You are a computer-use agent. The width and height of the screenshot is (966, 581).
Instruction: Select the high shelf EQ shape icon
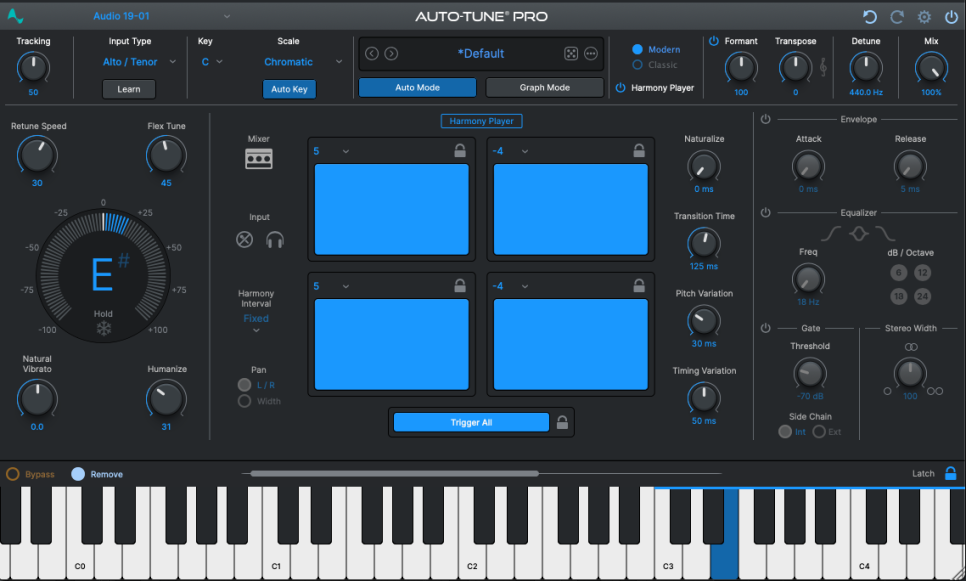pos(885,234)
